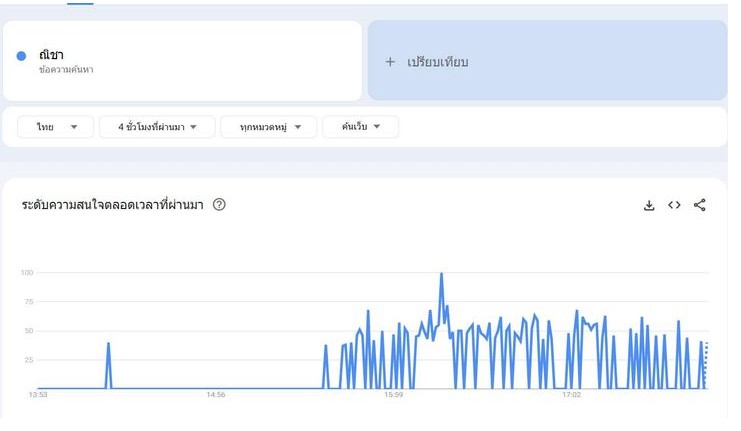741x431 pixels.
Task: Expand the 4 ชั่วโมงที่ผ่านมา time range dropdown
Action: point(157,127)
